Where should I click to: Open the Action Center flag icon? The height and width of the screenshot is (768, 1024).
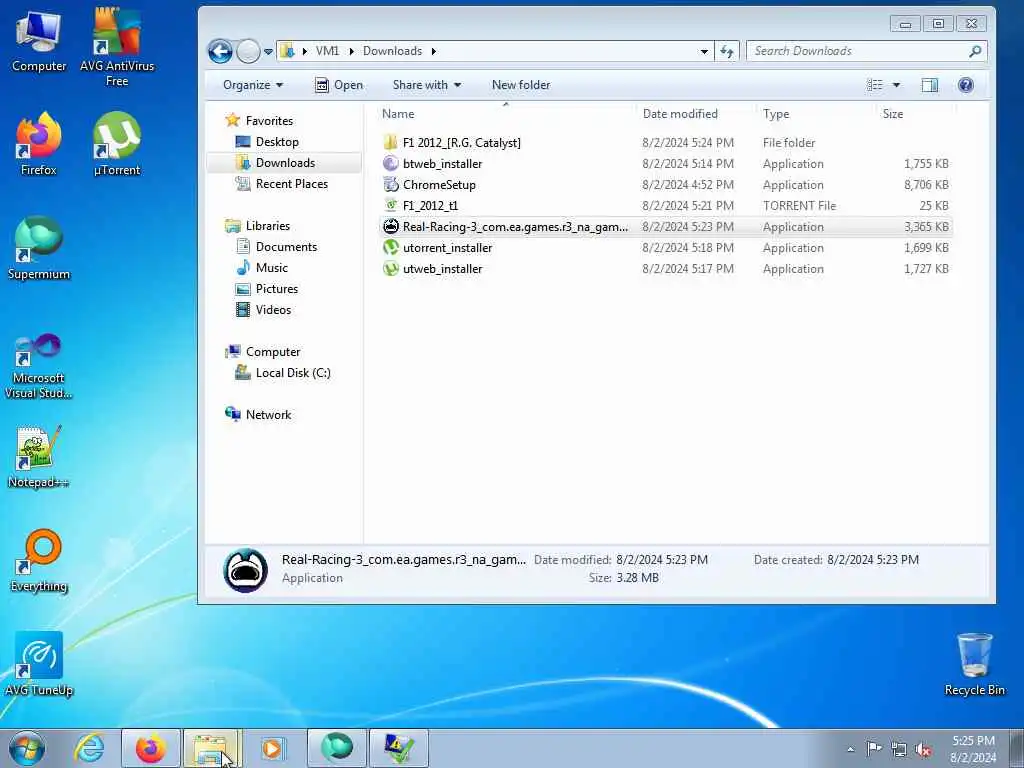point(874,749)
